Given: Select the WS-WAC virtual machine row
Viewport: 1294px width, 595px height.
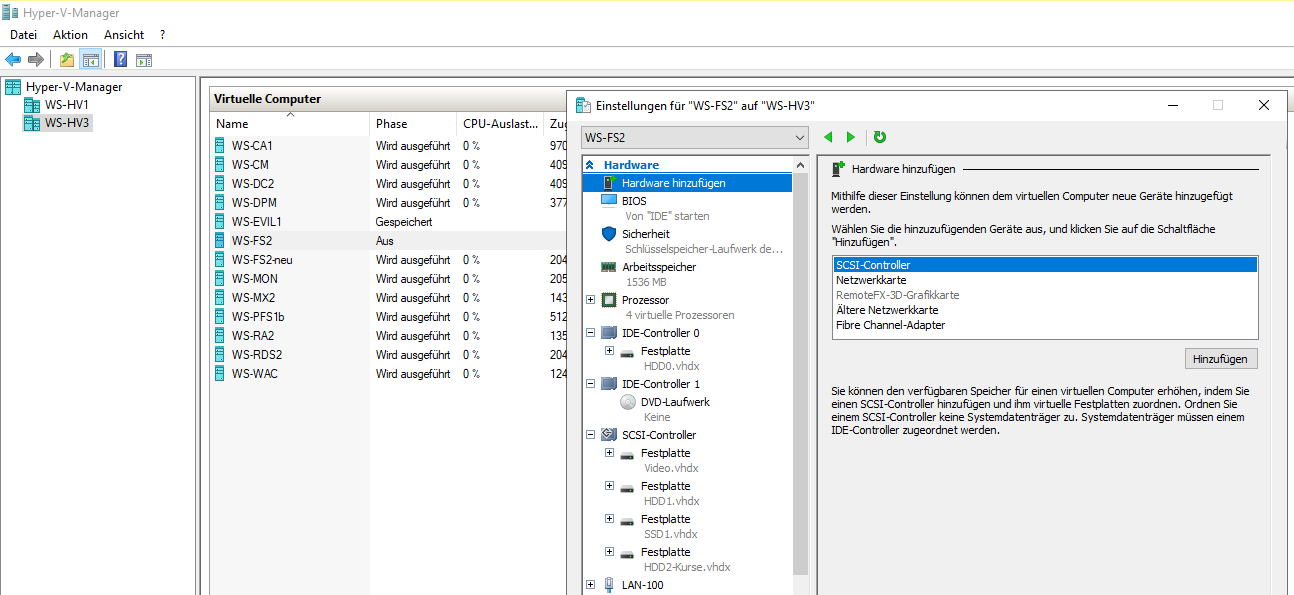Looking at the screenshot, I should tap(389, 373).
